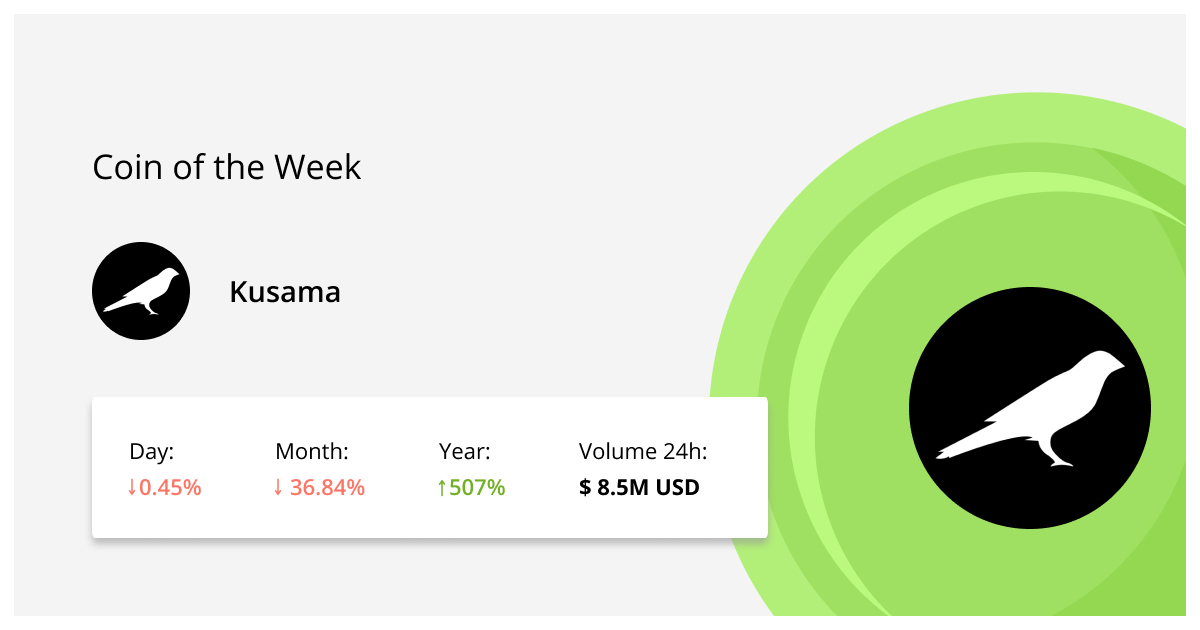Click the red down arrow beside 36.84%
The height and width of the screenshot is (630, 1200).
[x=278, y=488]
